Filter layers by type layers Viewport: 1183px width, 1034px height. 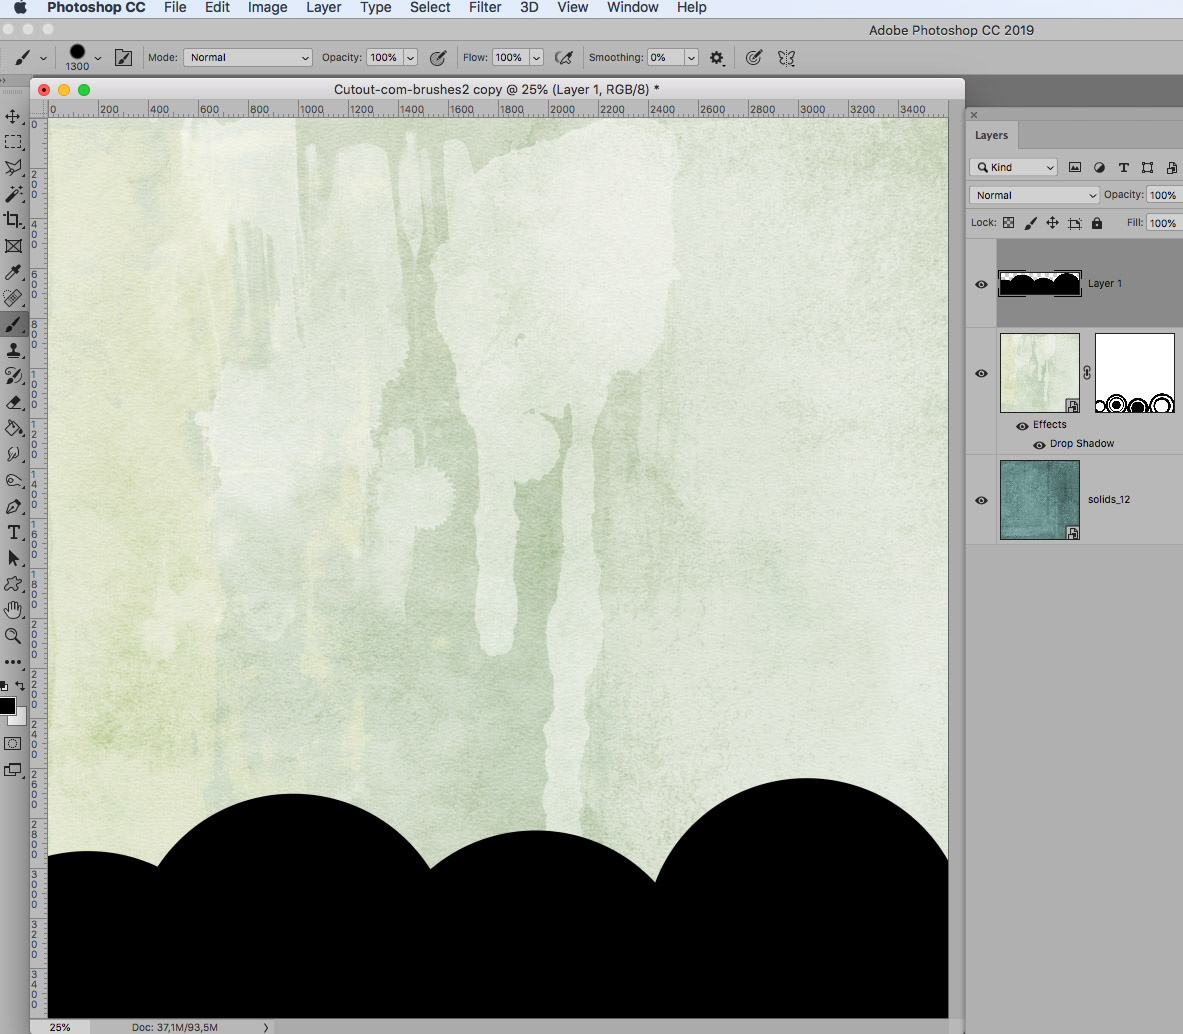pos(1123,167)
